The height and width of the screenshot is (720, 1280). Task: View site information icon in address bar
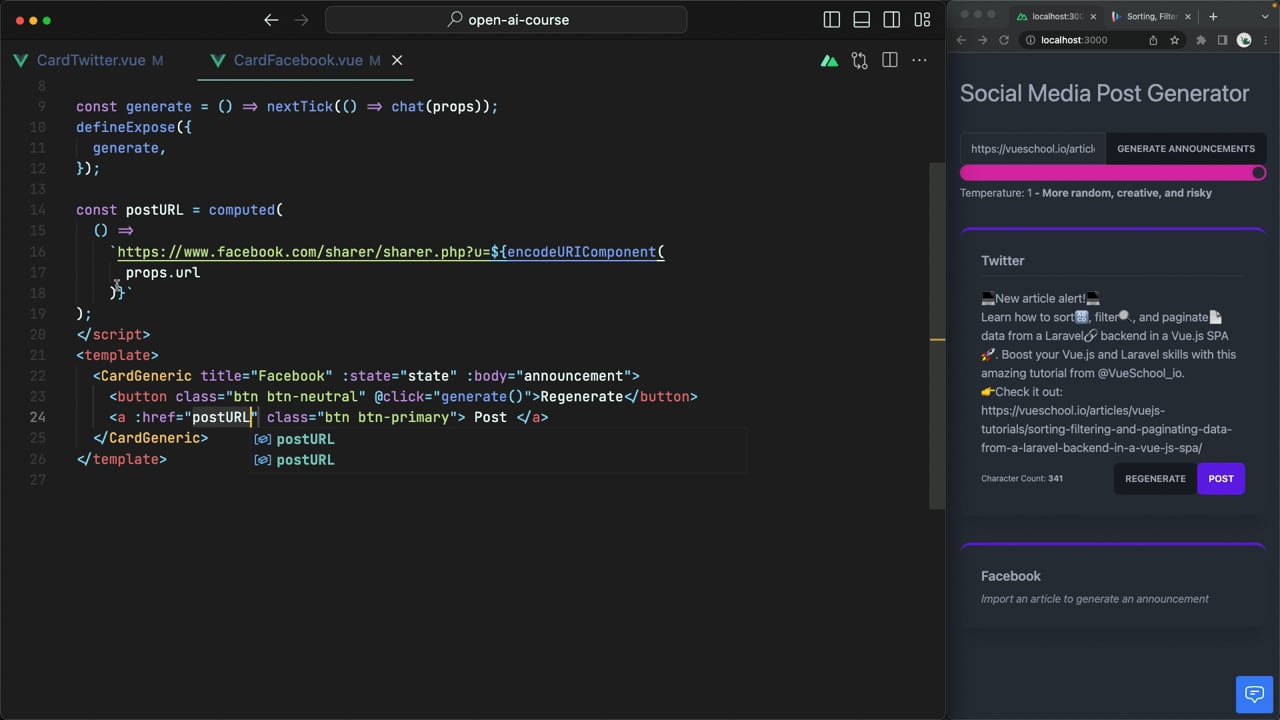point(1030,40)
